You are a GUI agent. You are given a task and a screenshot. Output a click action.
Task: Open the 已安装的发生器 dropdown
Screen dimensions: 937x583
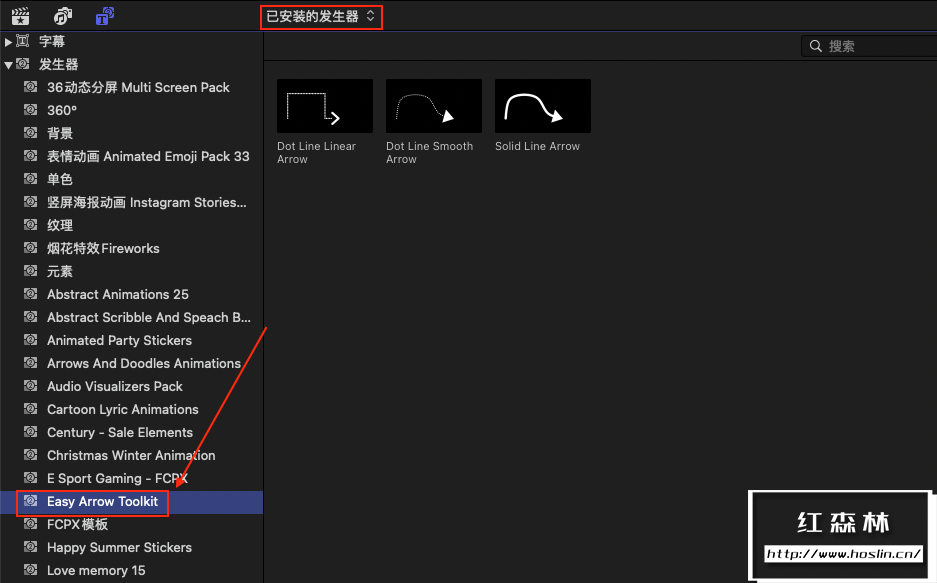coord(321,17)
